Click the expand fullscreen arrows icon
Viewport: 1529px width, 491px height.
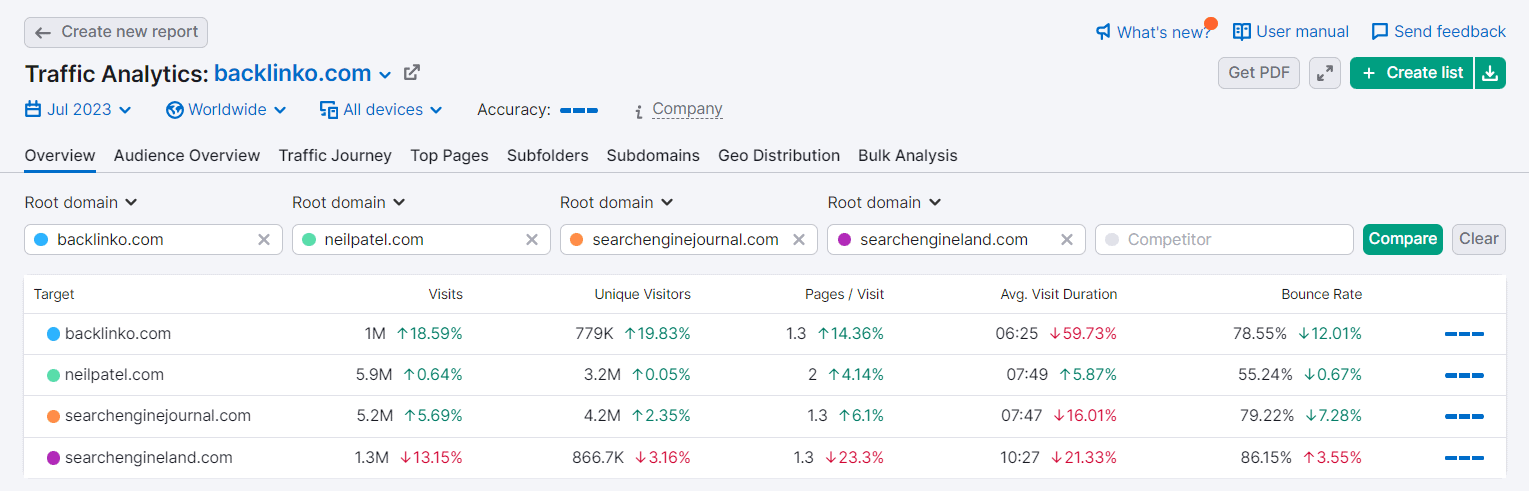[1325, 73]
